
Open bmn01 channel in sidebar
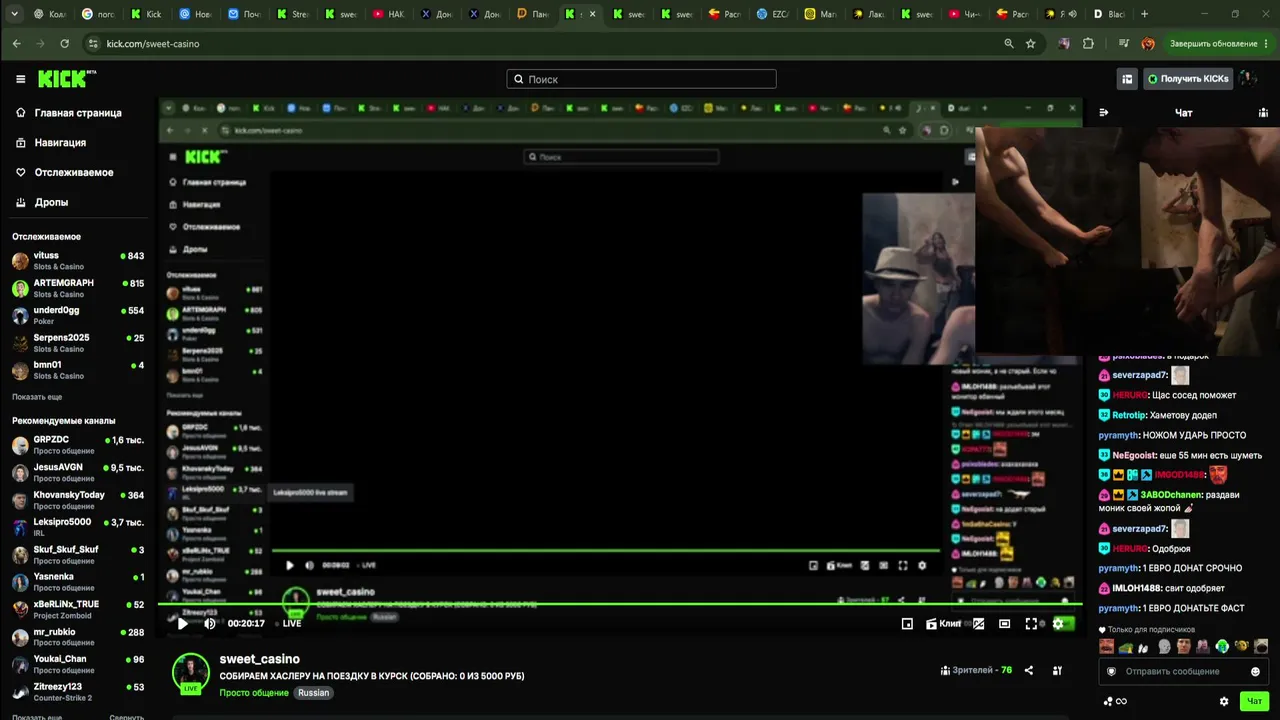(x=78, y=370)
